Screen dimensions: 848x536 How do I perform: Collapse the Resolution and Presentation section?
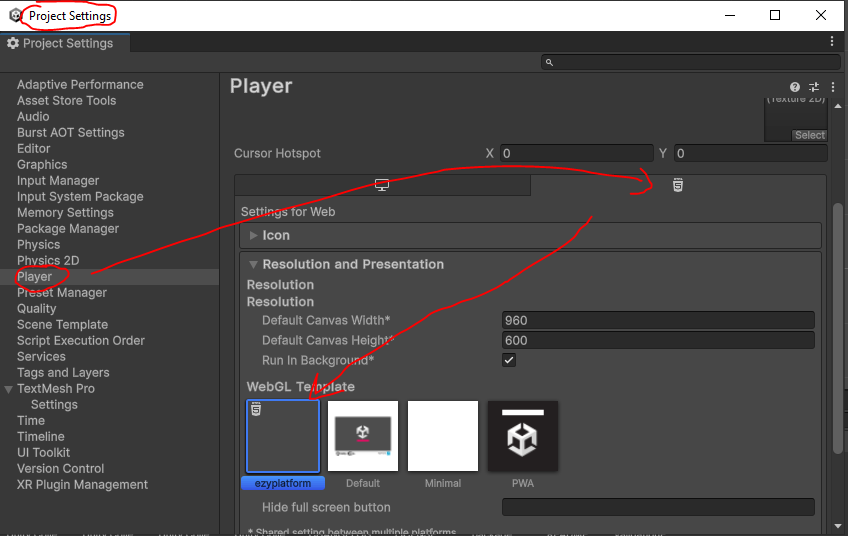254,265
